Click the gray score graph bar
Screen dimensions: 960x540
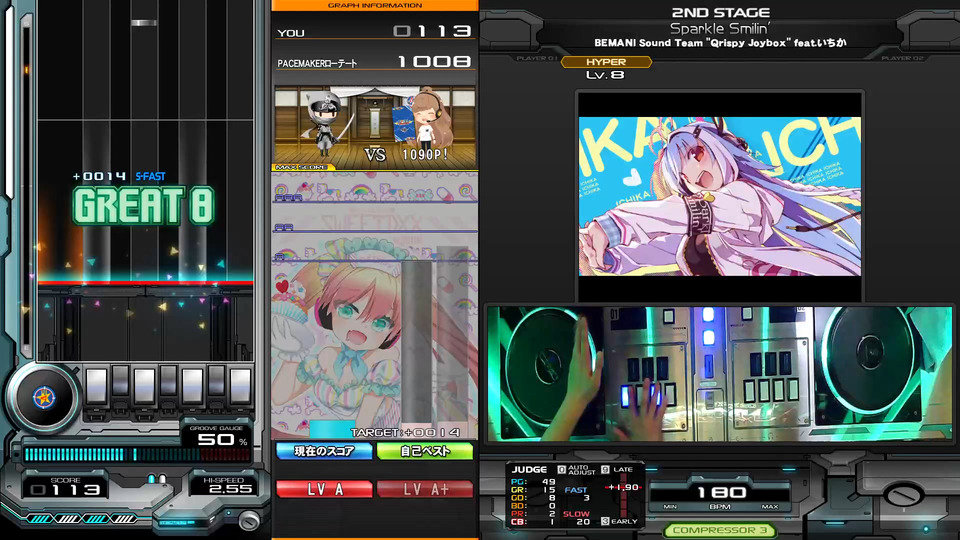click(x=417, y=342)
